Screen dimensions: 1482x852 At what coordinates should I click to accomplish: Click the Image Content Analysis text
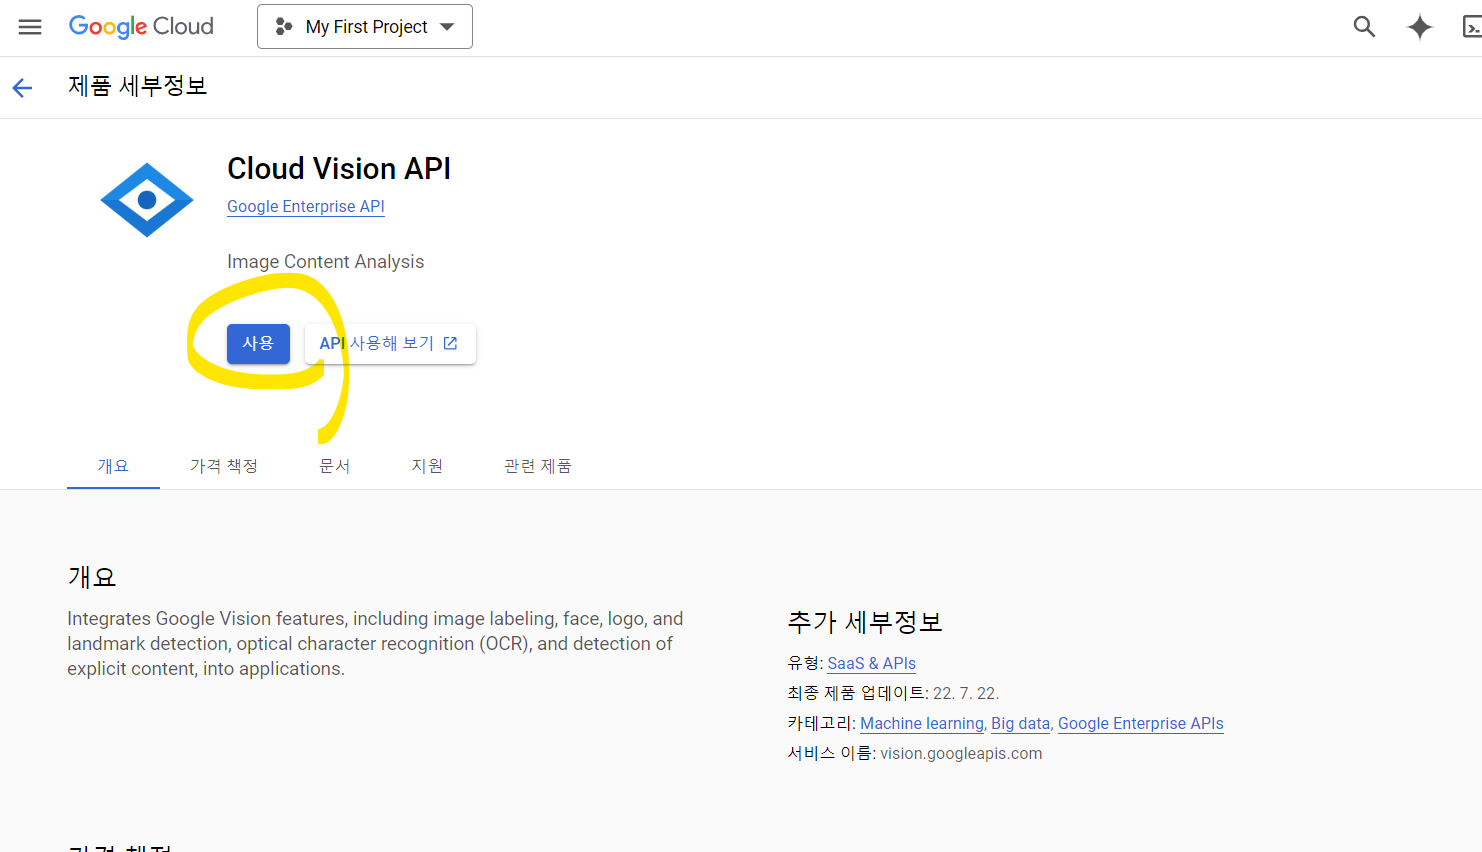(x=326, y=261)
